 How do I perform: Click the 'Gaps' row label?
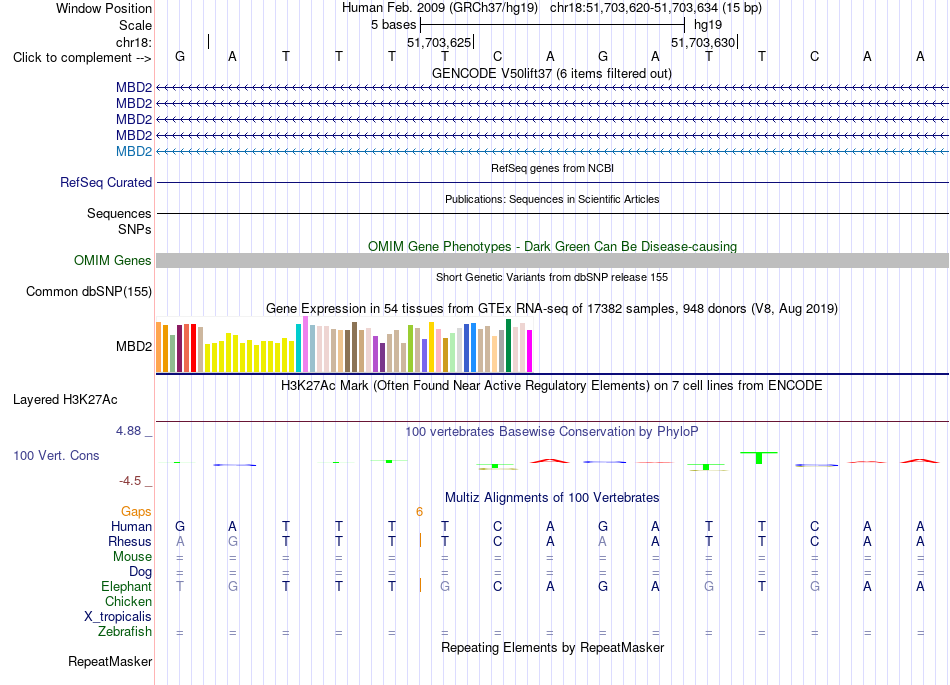[x=136, y=512]
